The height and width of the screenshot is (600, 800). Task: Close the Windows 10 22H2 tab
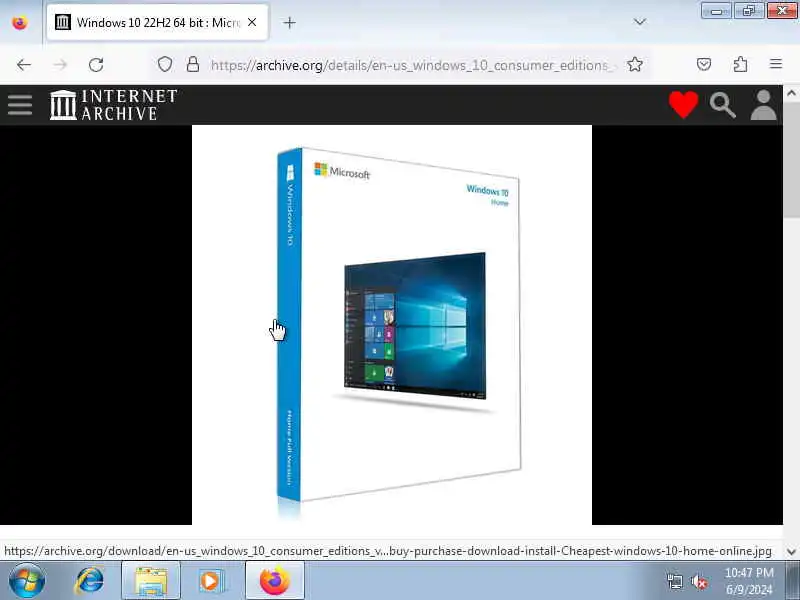tap(252, 22)
